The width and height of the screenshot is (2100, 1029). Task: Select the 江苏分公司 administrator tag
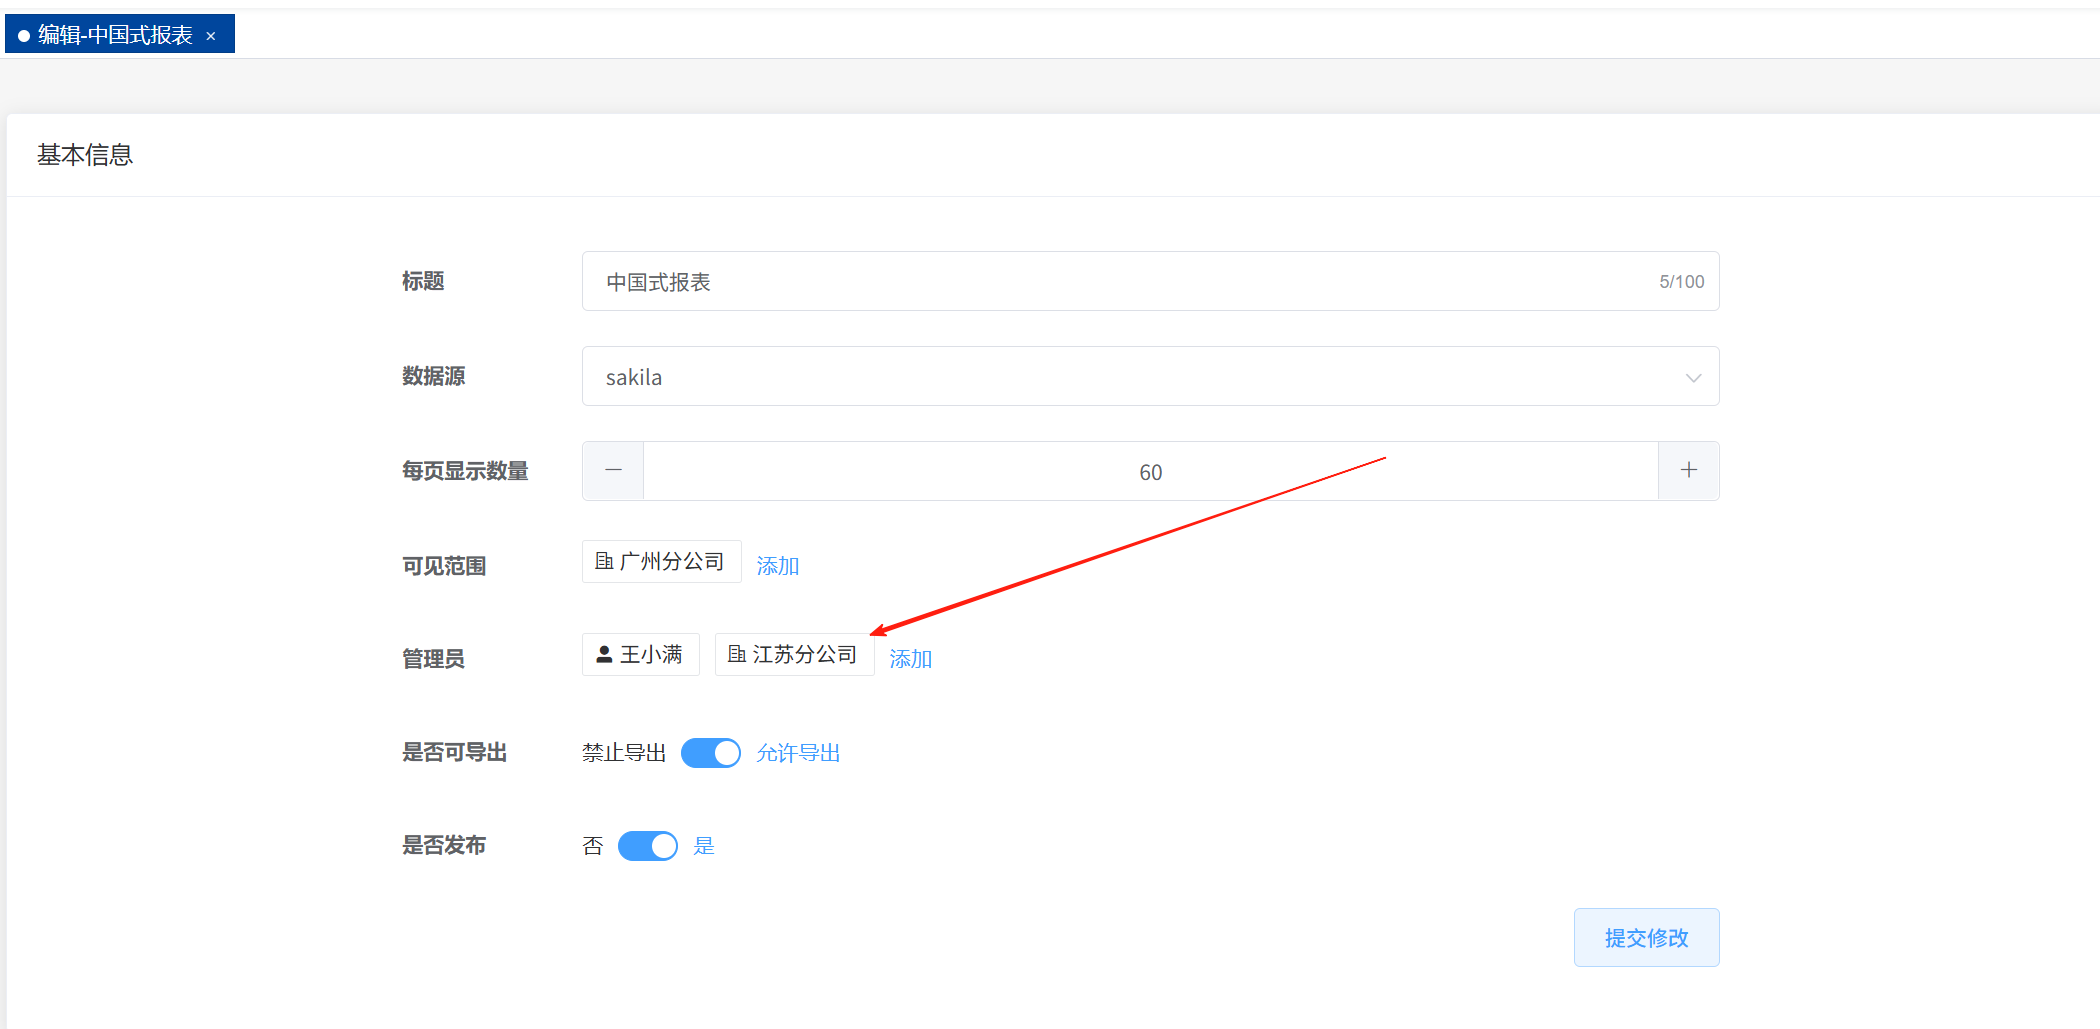click(x=804, y=655)
